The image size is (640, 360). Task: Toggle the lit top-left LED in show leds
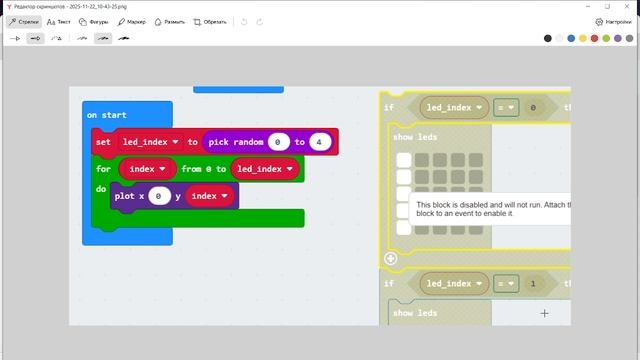(404, 160)
